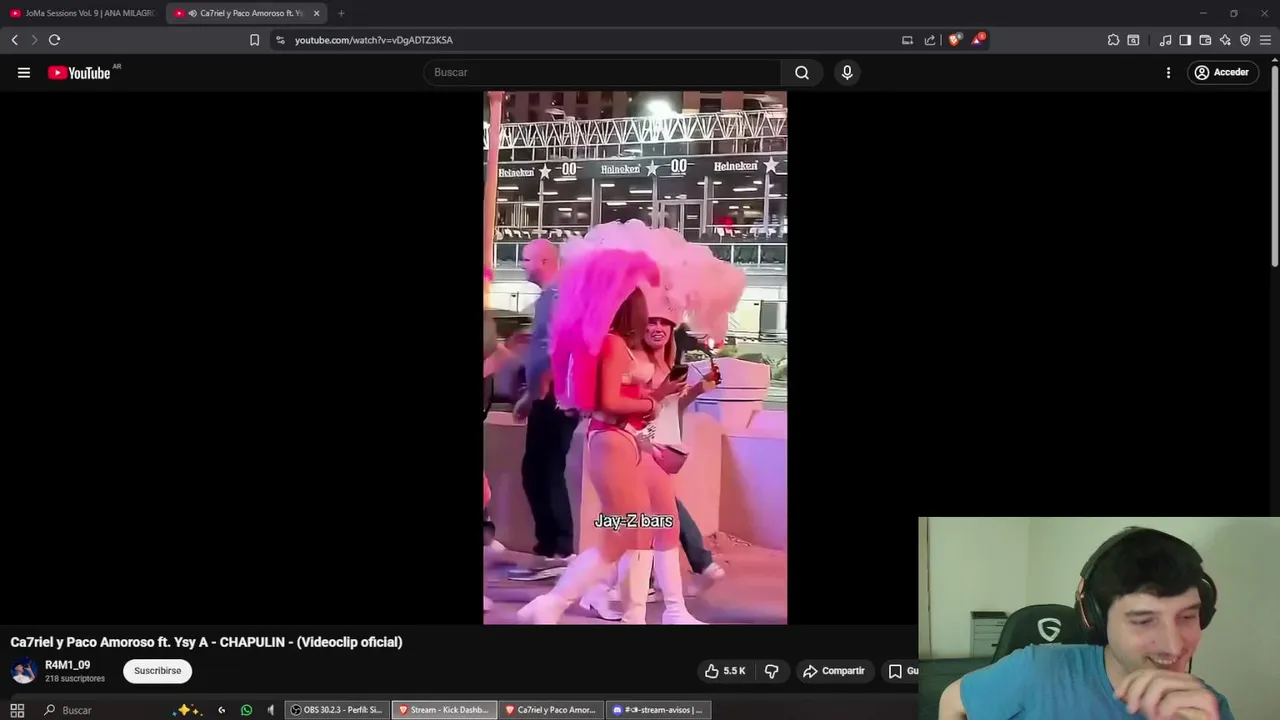This screenshot has height=720, width=1280.
Task: Open picture-in-picture icon in address bar
Action: pos(907,40)
